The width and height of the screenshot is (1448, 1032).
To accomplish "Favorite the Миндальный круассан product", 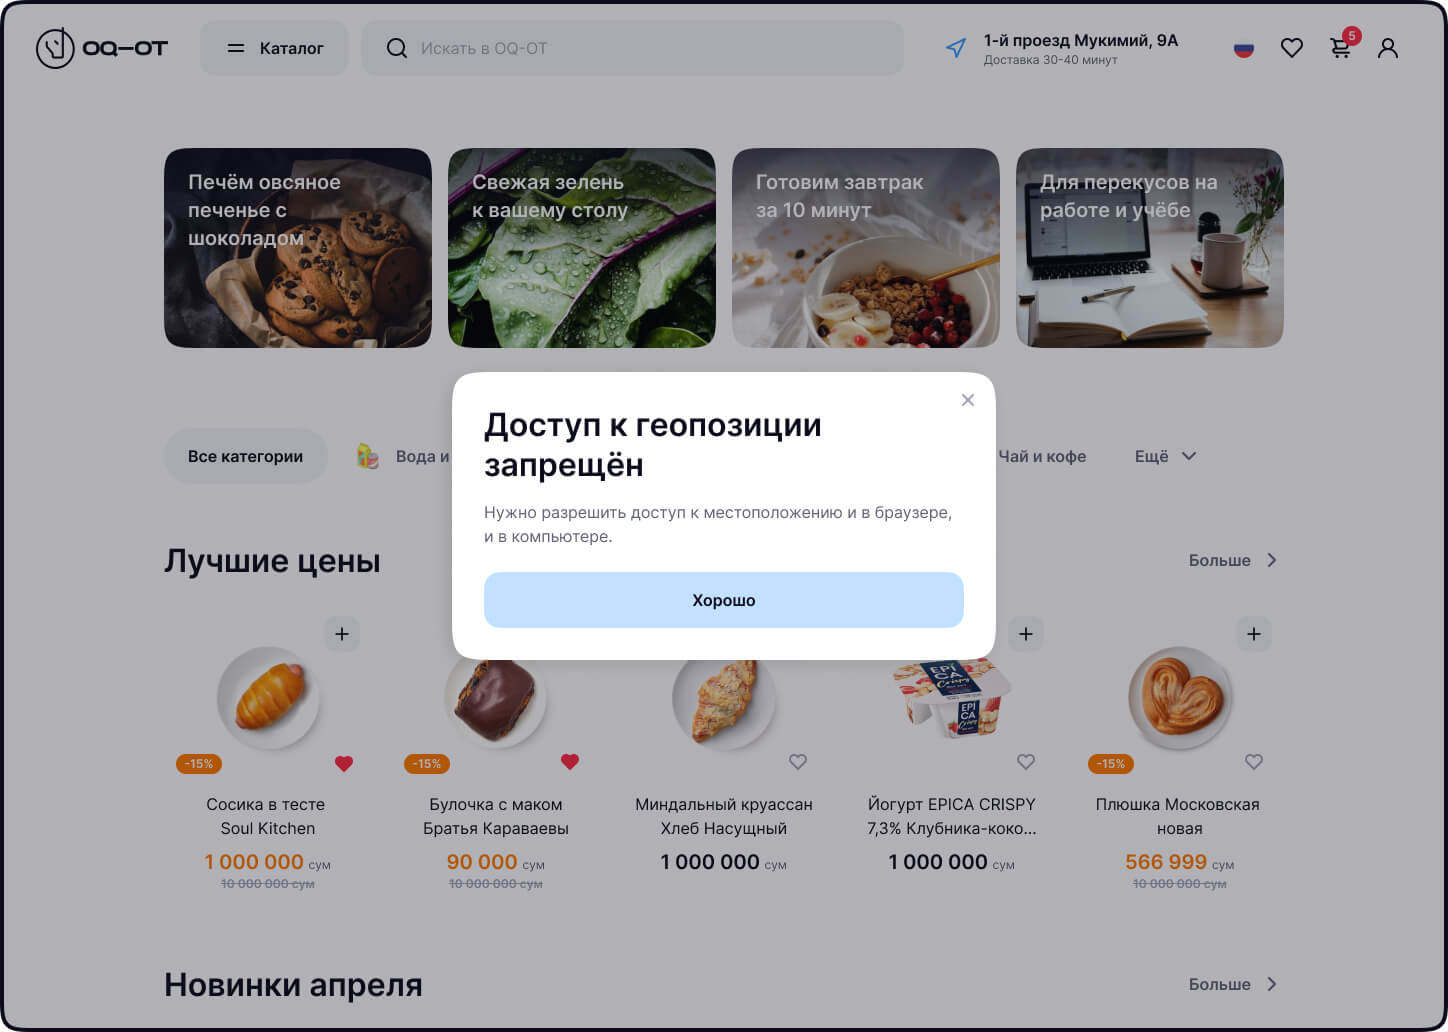I will (x=798, y=762).
